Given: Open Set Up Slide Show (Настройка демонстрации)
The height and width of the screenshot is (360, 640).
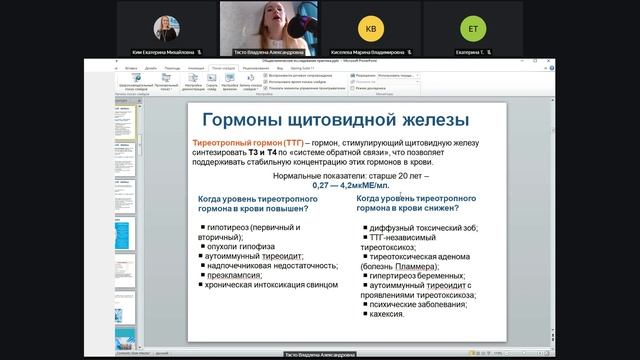Looking at the screenshot, I should (193, 82).
